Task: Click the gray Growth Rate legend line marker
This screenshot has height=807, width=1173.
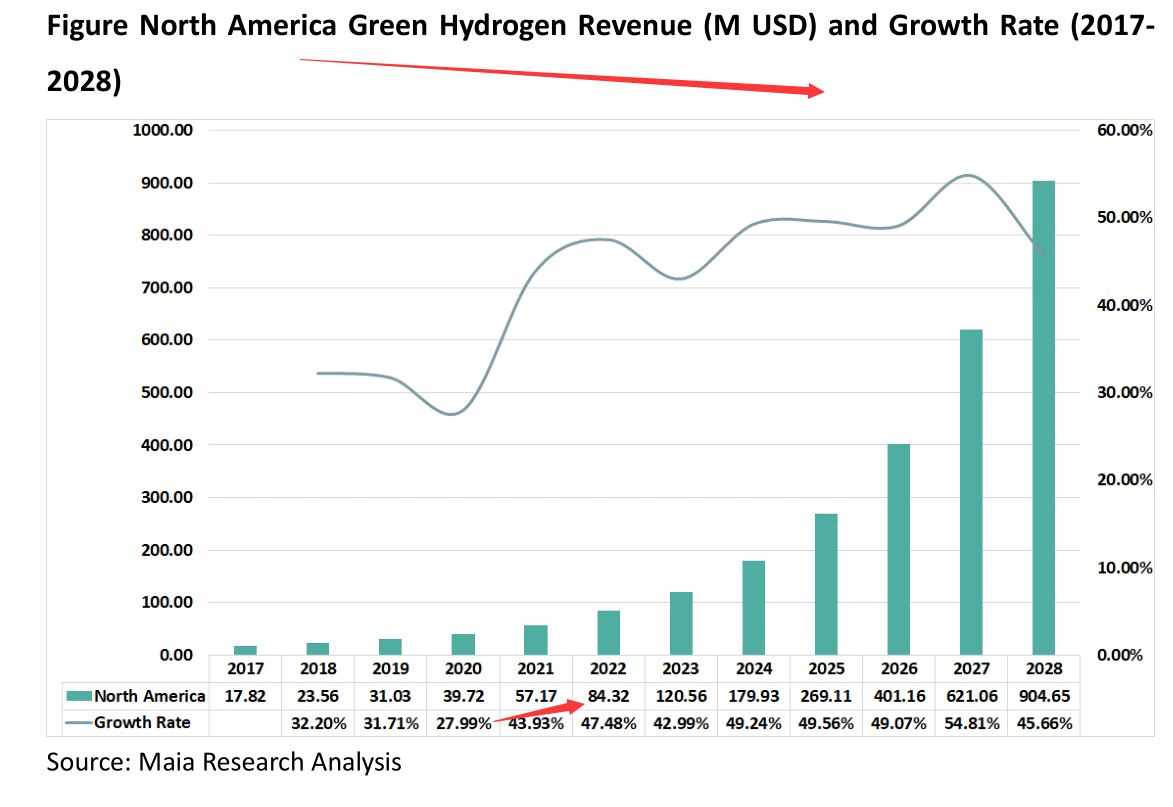Action: coord(78,722)
